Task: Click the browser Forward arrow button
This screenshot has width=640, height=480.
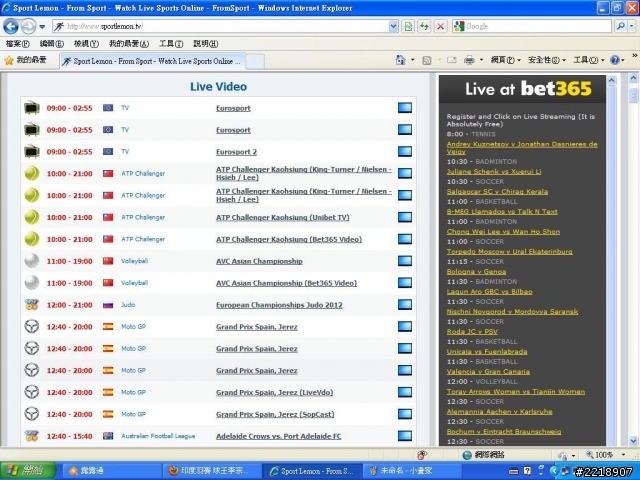Action: [x=28, y=27]
